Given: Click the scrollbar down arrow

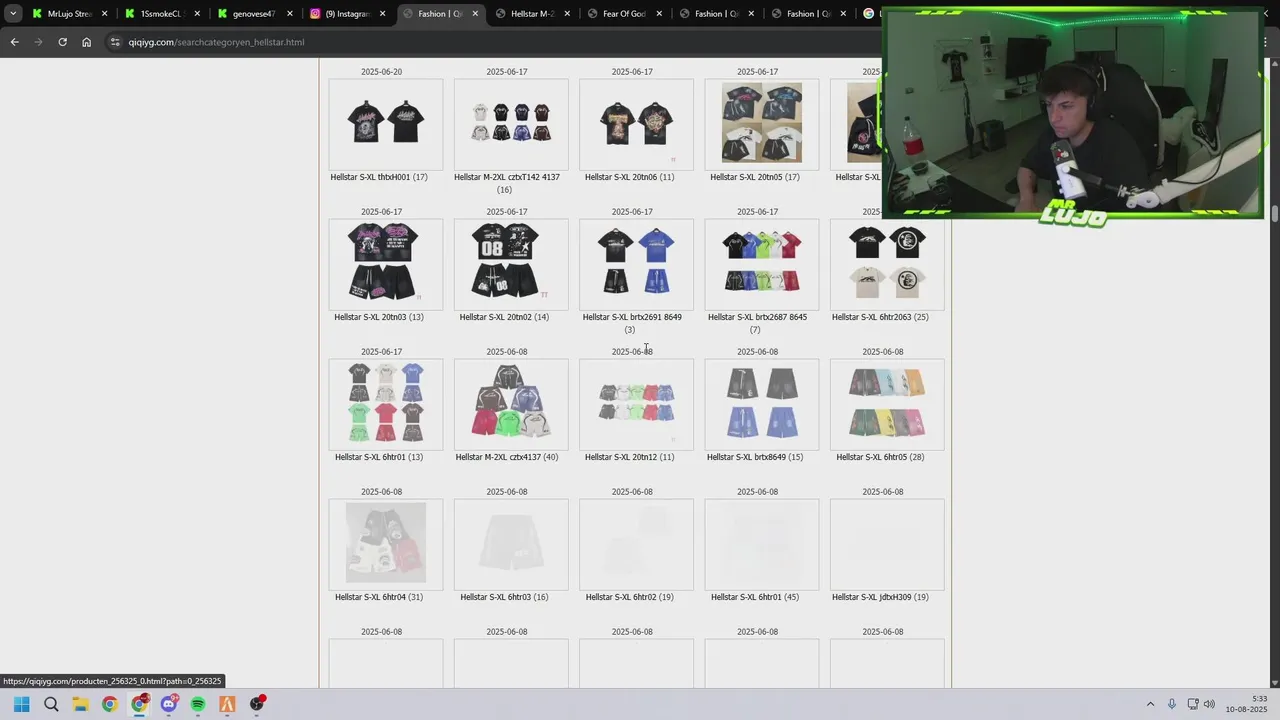Looking at the screenshot, I should pos(1275,682).
